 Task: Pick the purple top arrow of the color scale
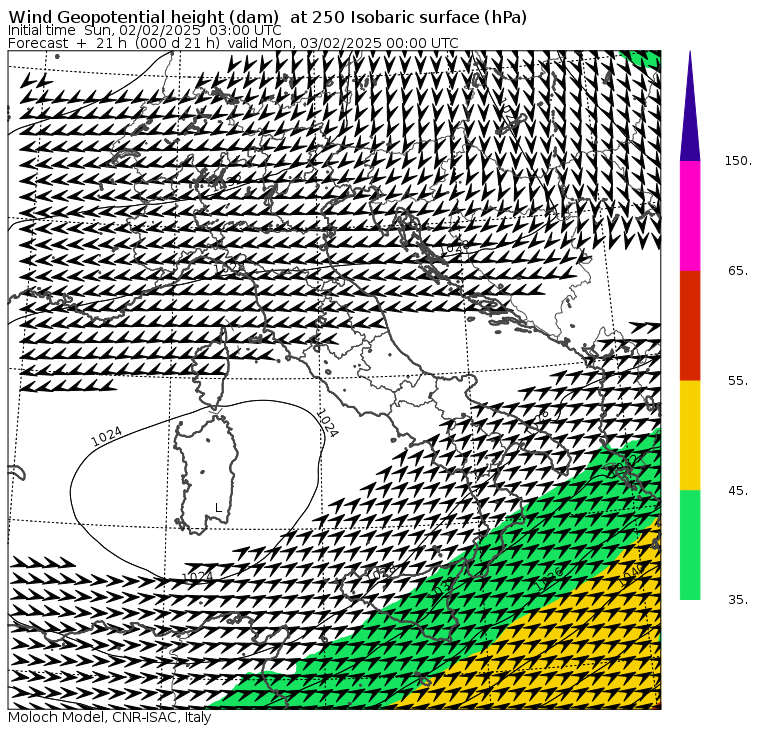click(690, 106)
